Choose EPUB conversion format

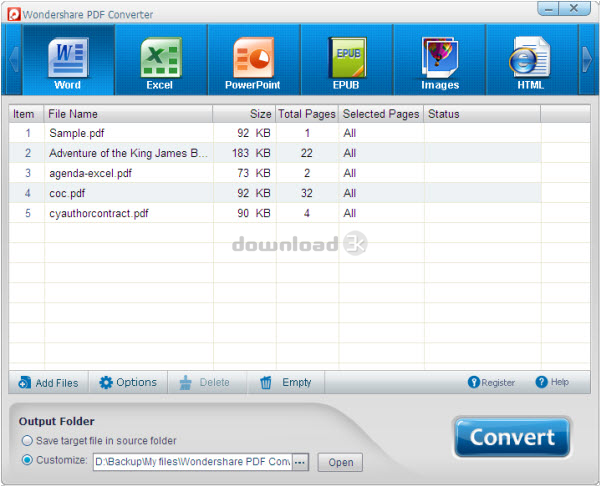point(347,60)
